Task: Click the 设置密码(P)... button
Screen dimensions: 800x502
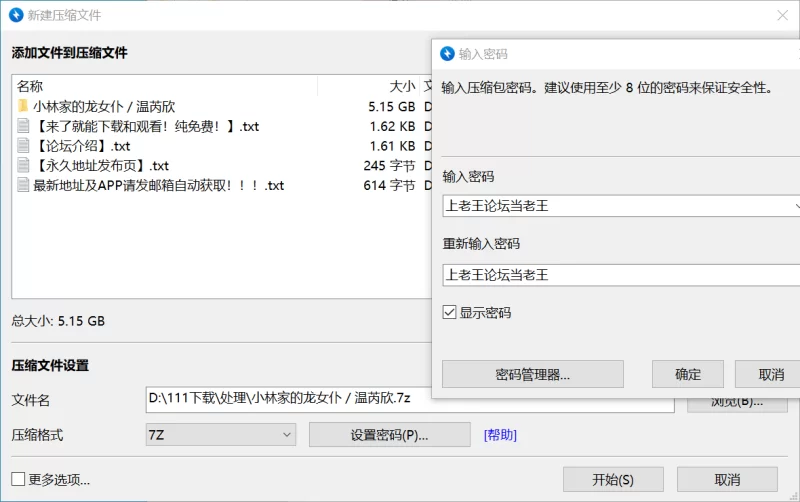Action: (389, 435)
